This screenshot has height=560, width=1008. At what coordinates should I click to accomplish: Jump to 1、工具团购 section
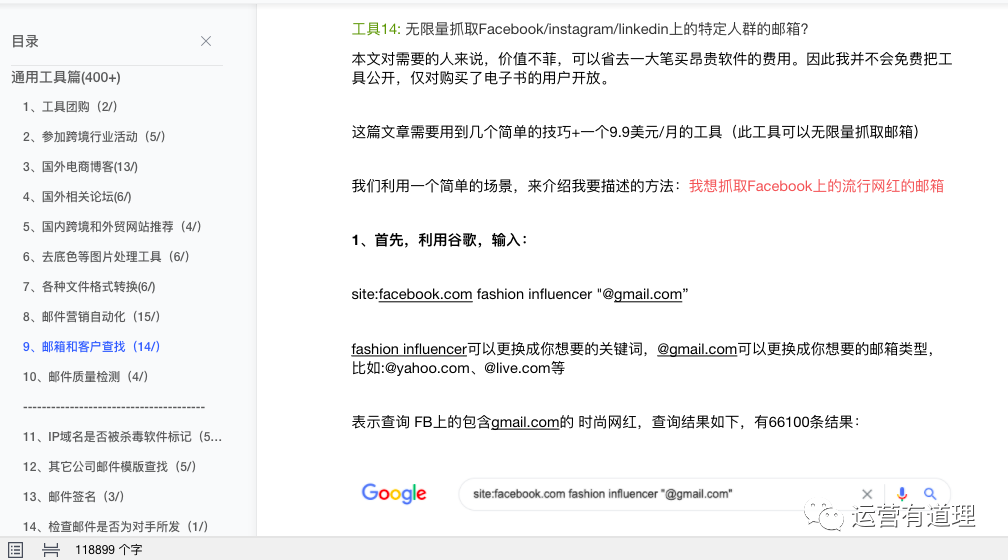click(70, 107)
